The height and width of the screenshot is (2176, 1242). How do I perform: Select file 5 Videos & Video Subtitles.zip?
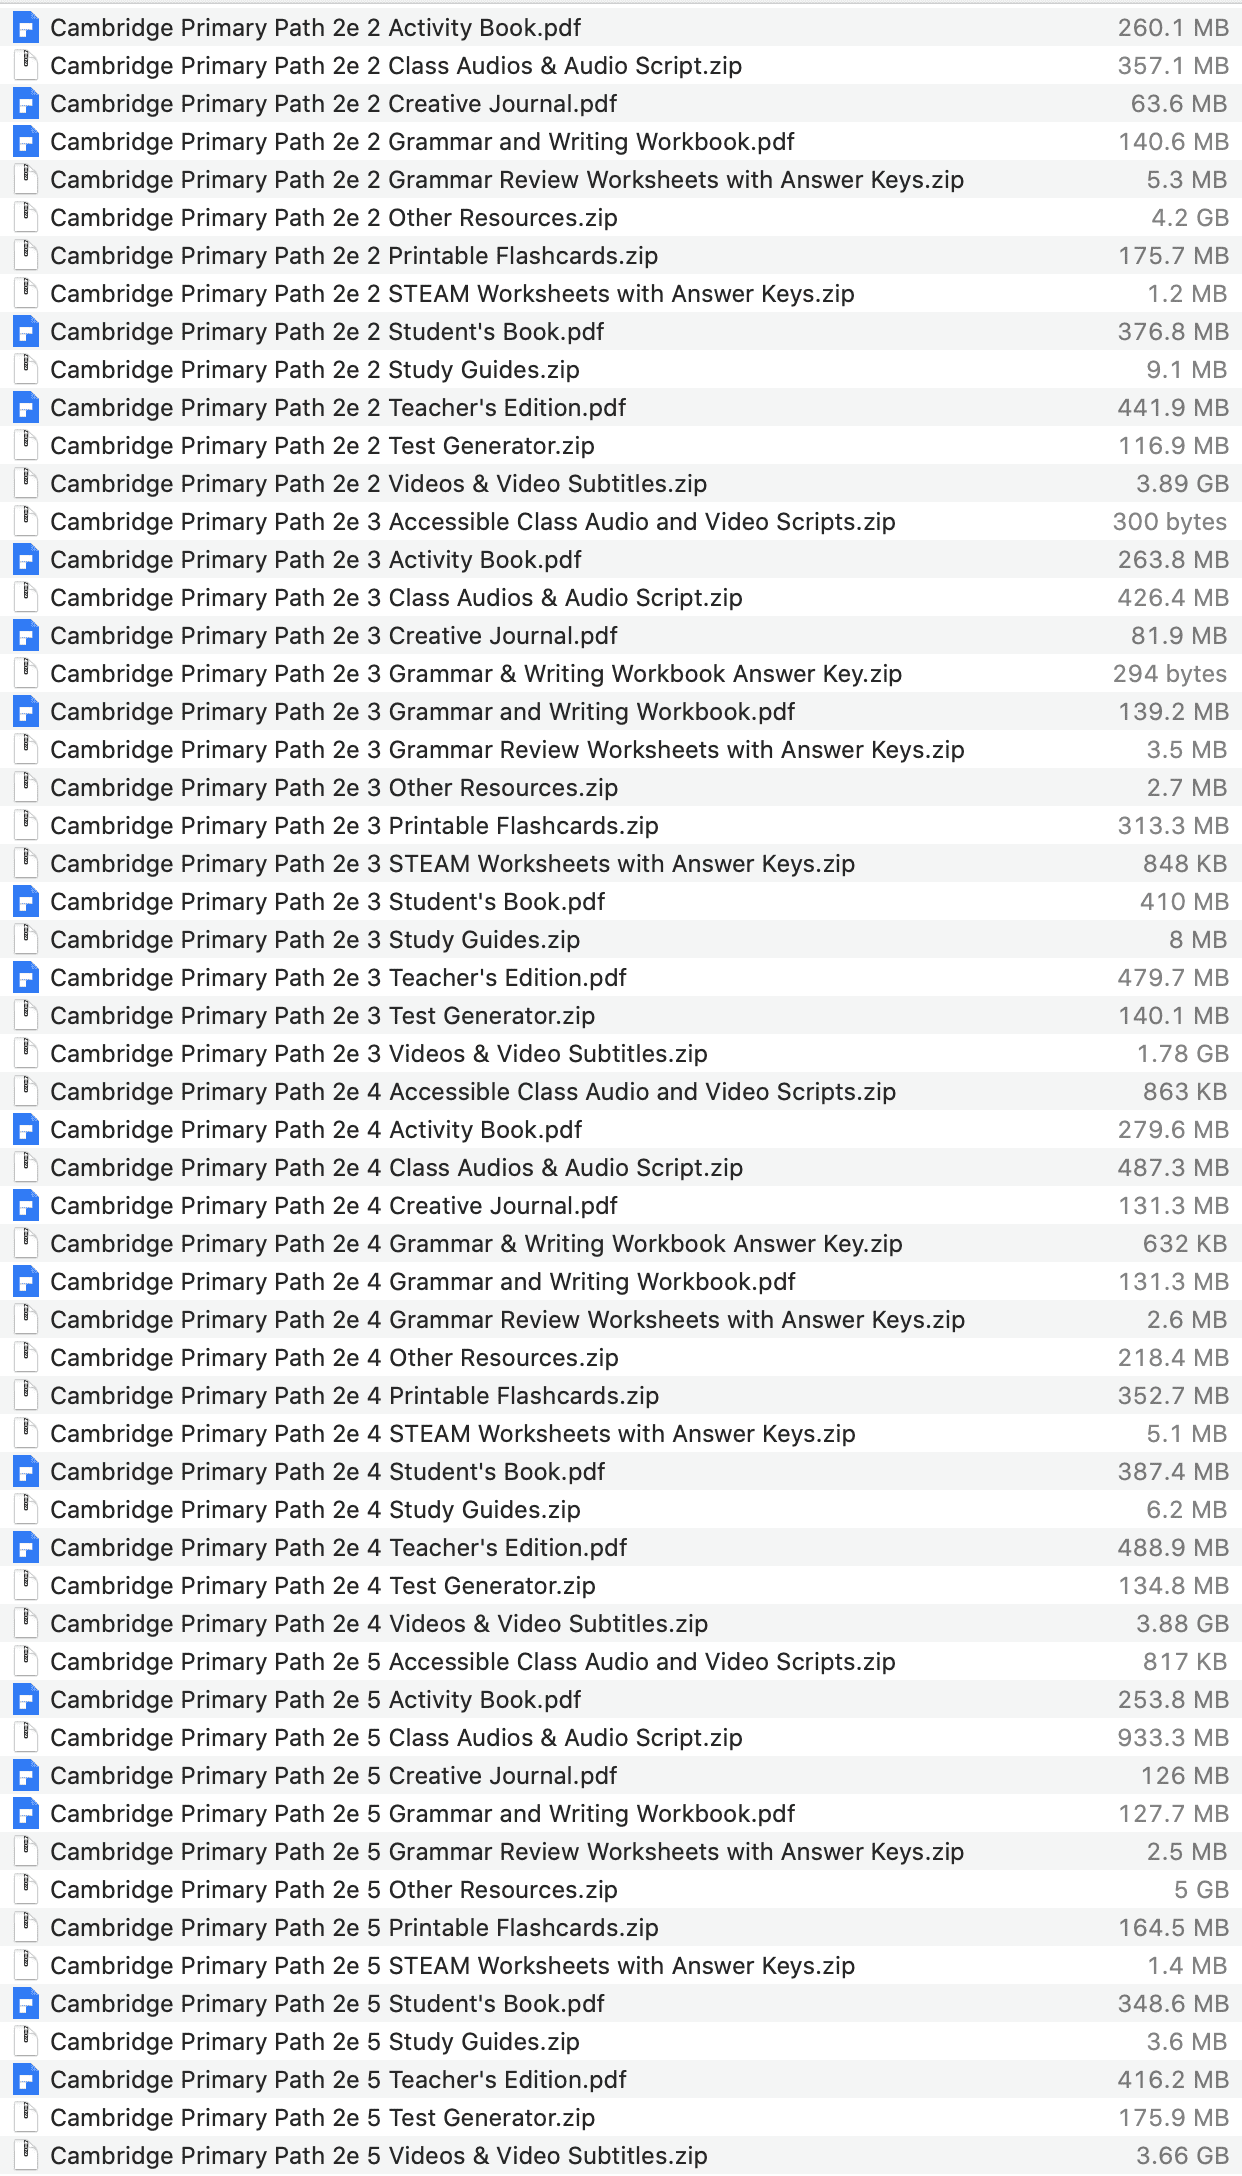(x=621, y=2156)
